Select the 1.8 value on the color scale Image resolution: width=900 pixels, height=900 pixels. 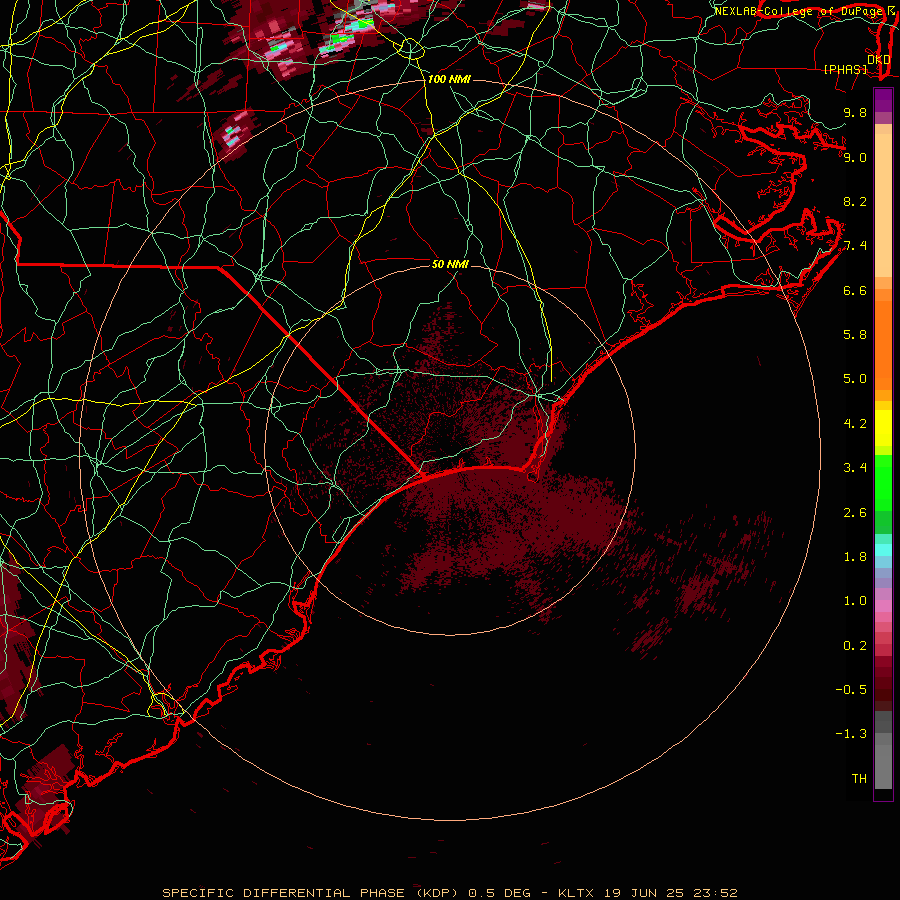click(x=855, y=557)
